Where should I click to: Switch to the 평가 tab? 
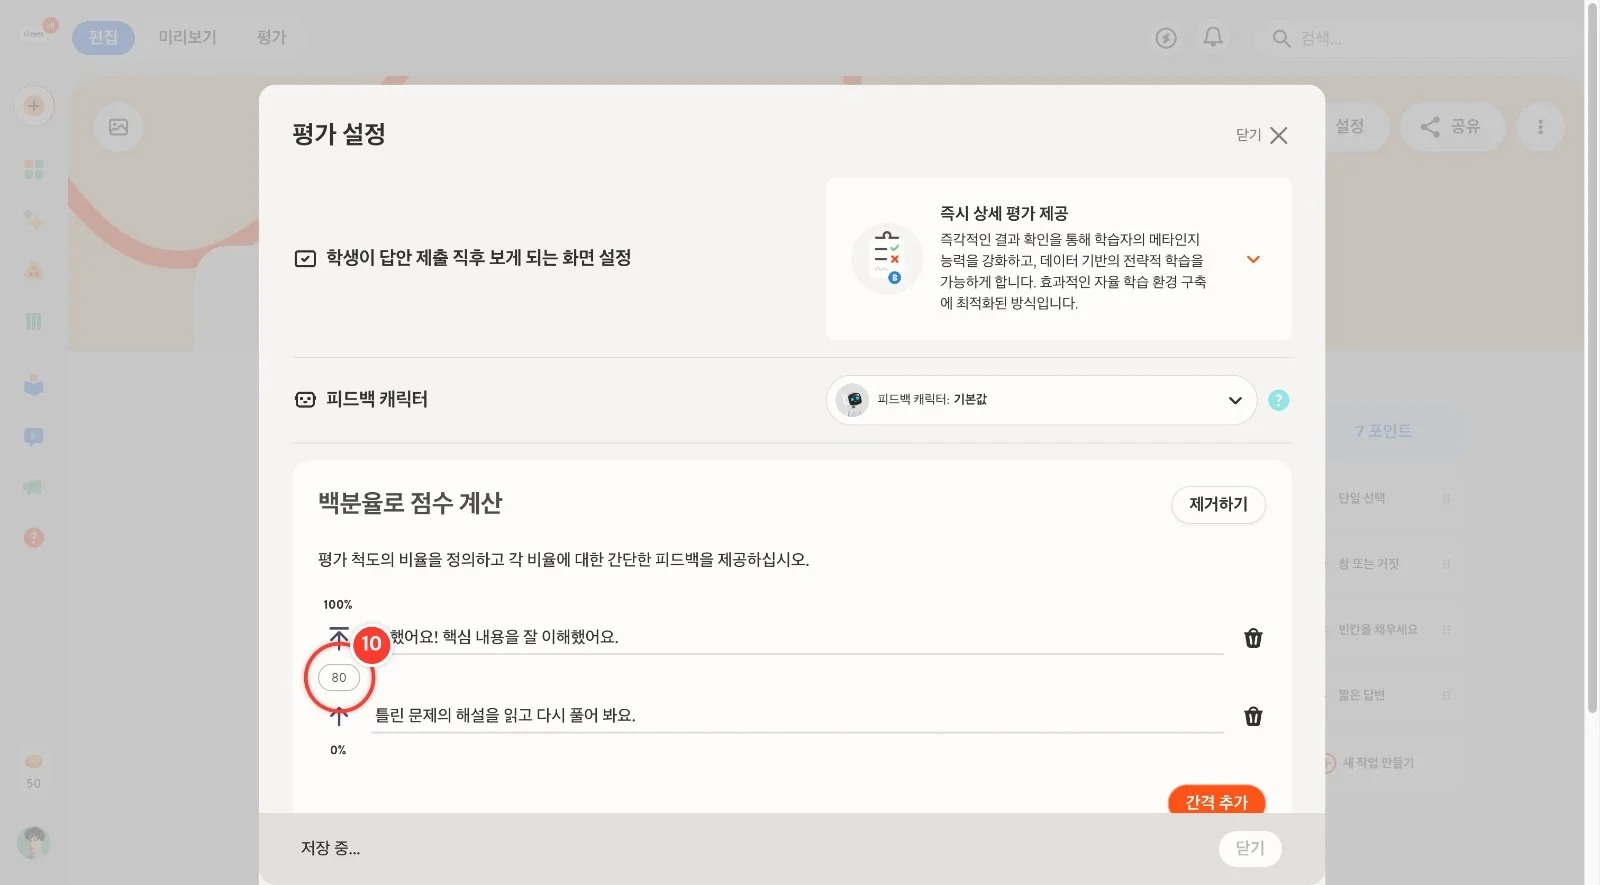coord(271,37)
